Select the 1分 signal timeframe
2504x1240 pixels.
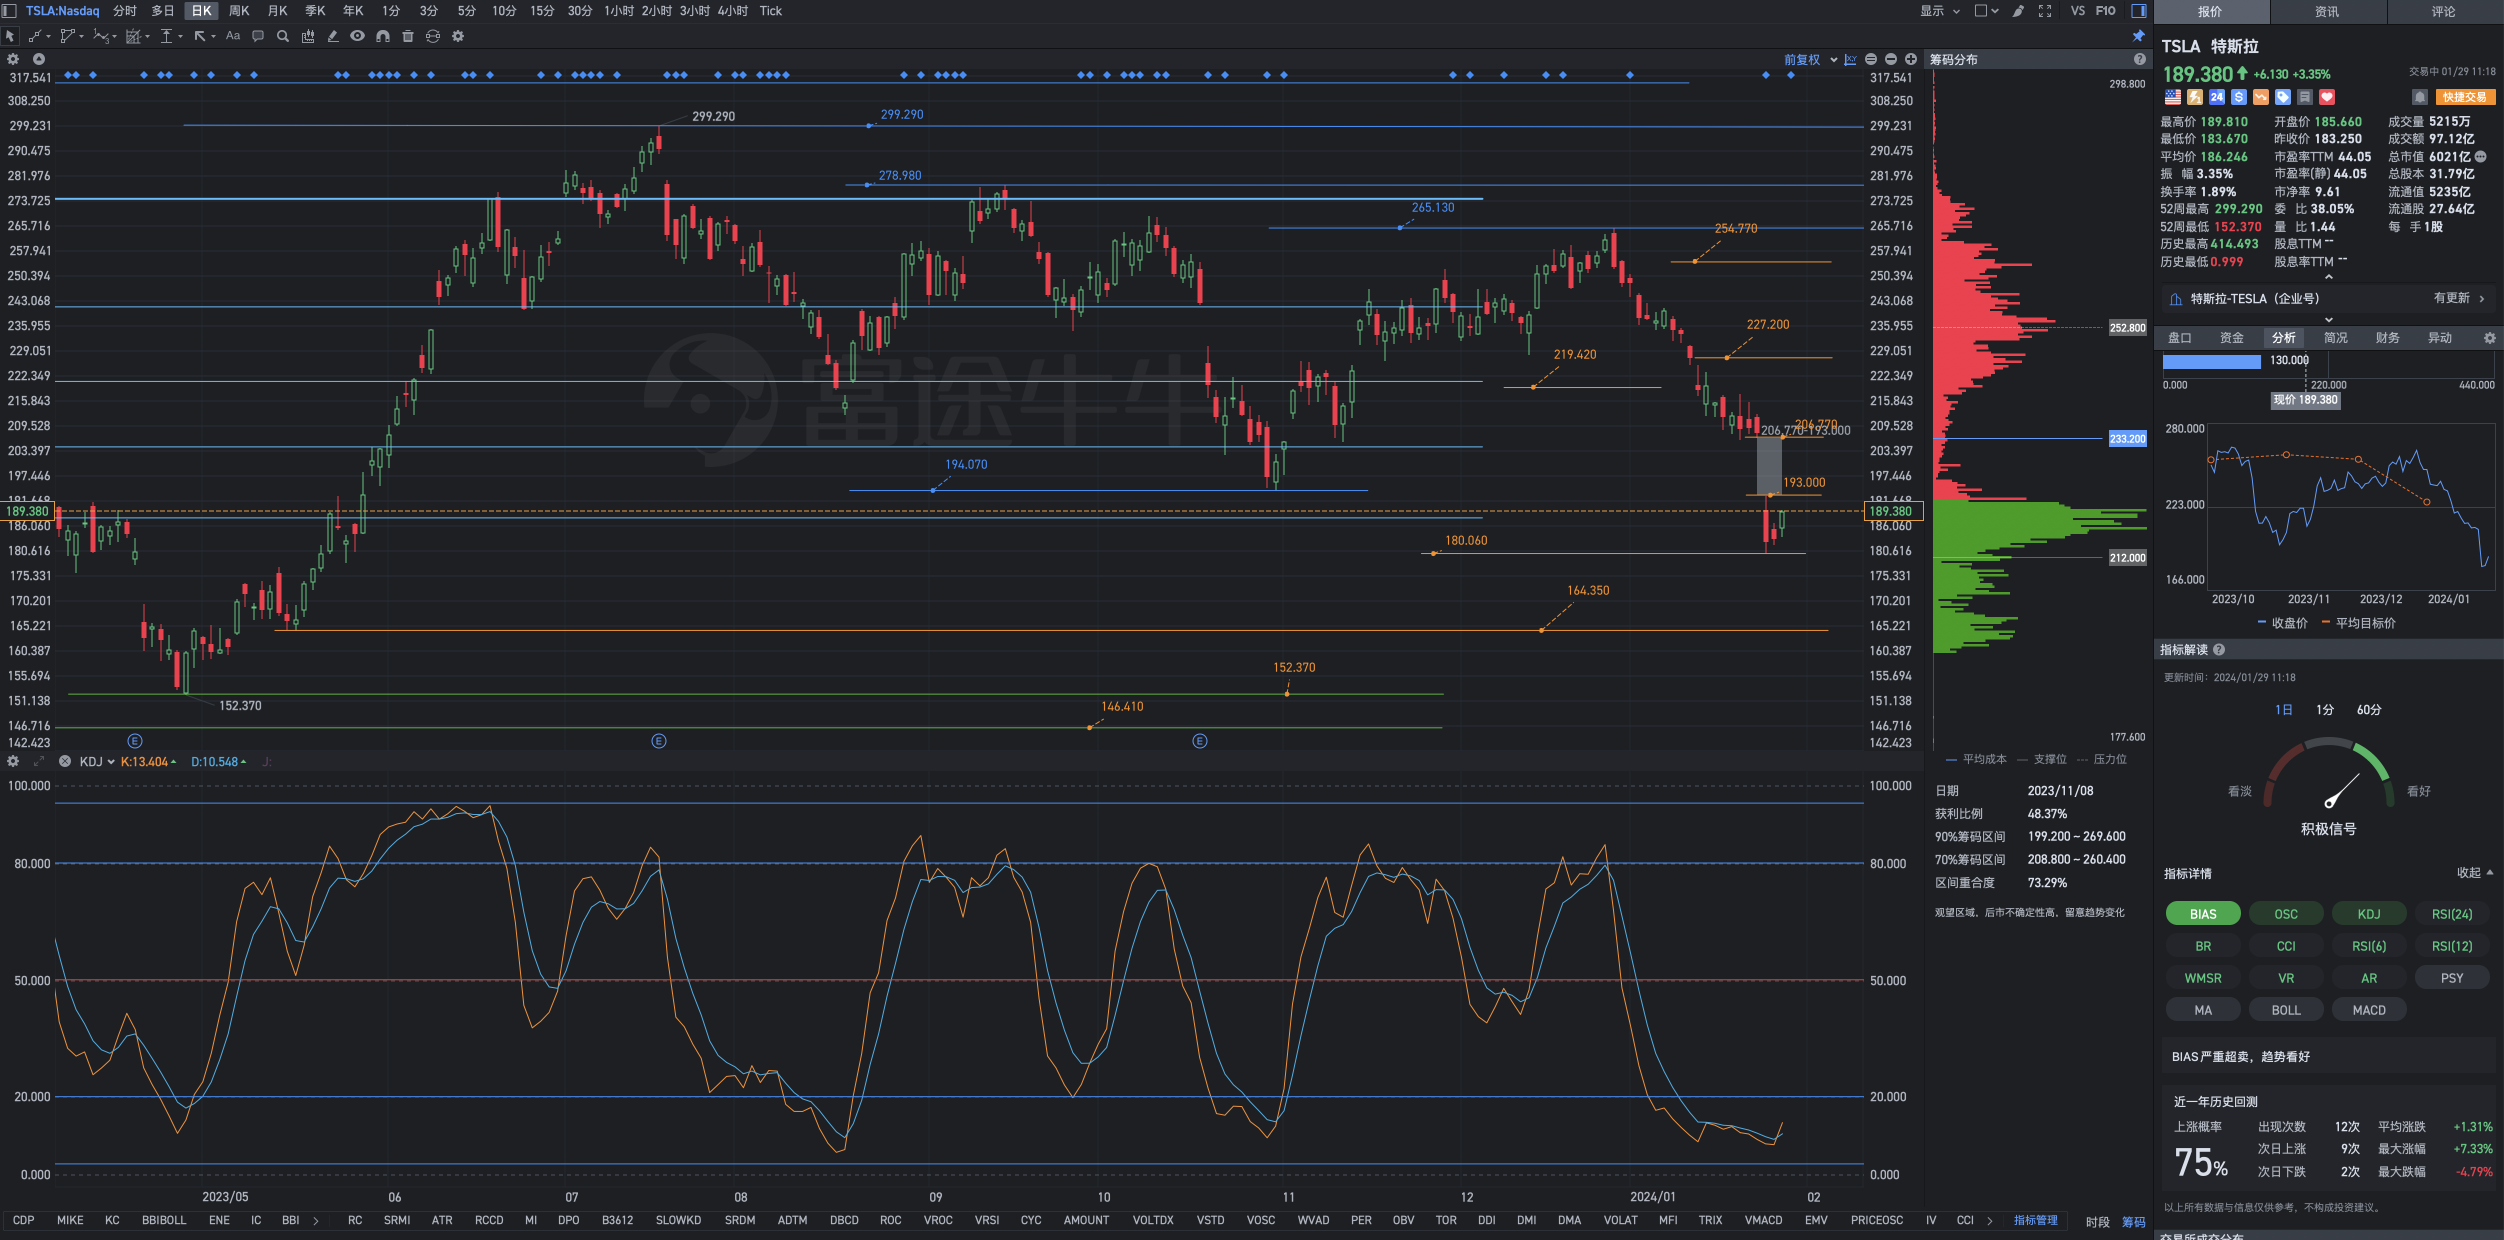pos(2325,710)
